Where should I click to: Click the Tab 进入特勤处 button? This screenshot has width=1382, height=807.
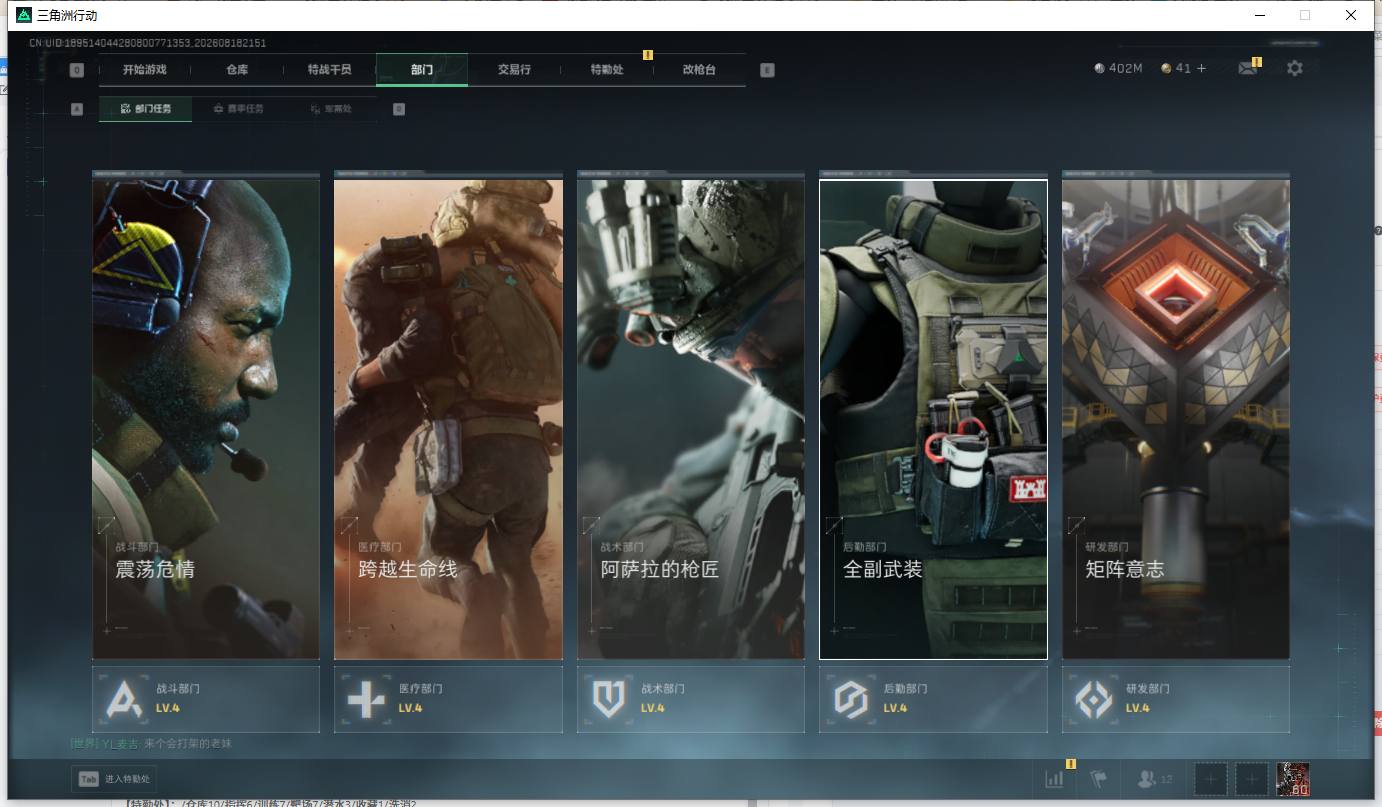point(114,779)
